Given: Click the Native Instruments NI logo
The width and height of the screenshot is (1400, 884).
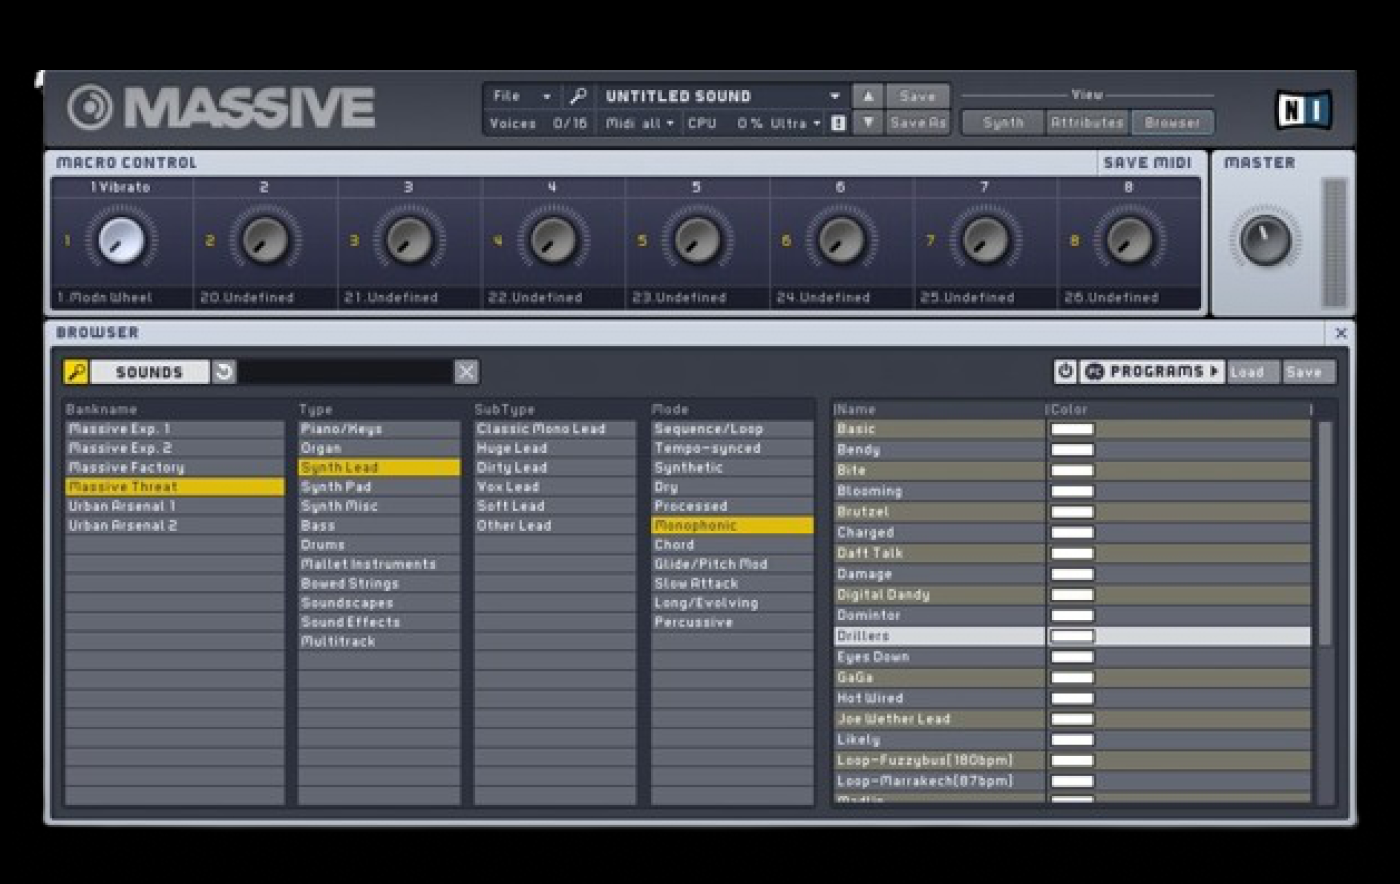Looking at the screenshot, I should pos(1303,110).
